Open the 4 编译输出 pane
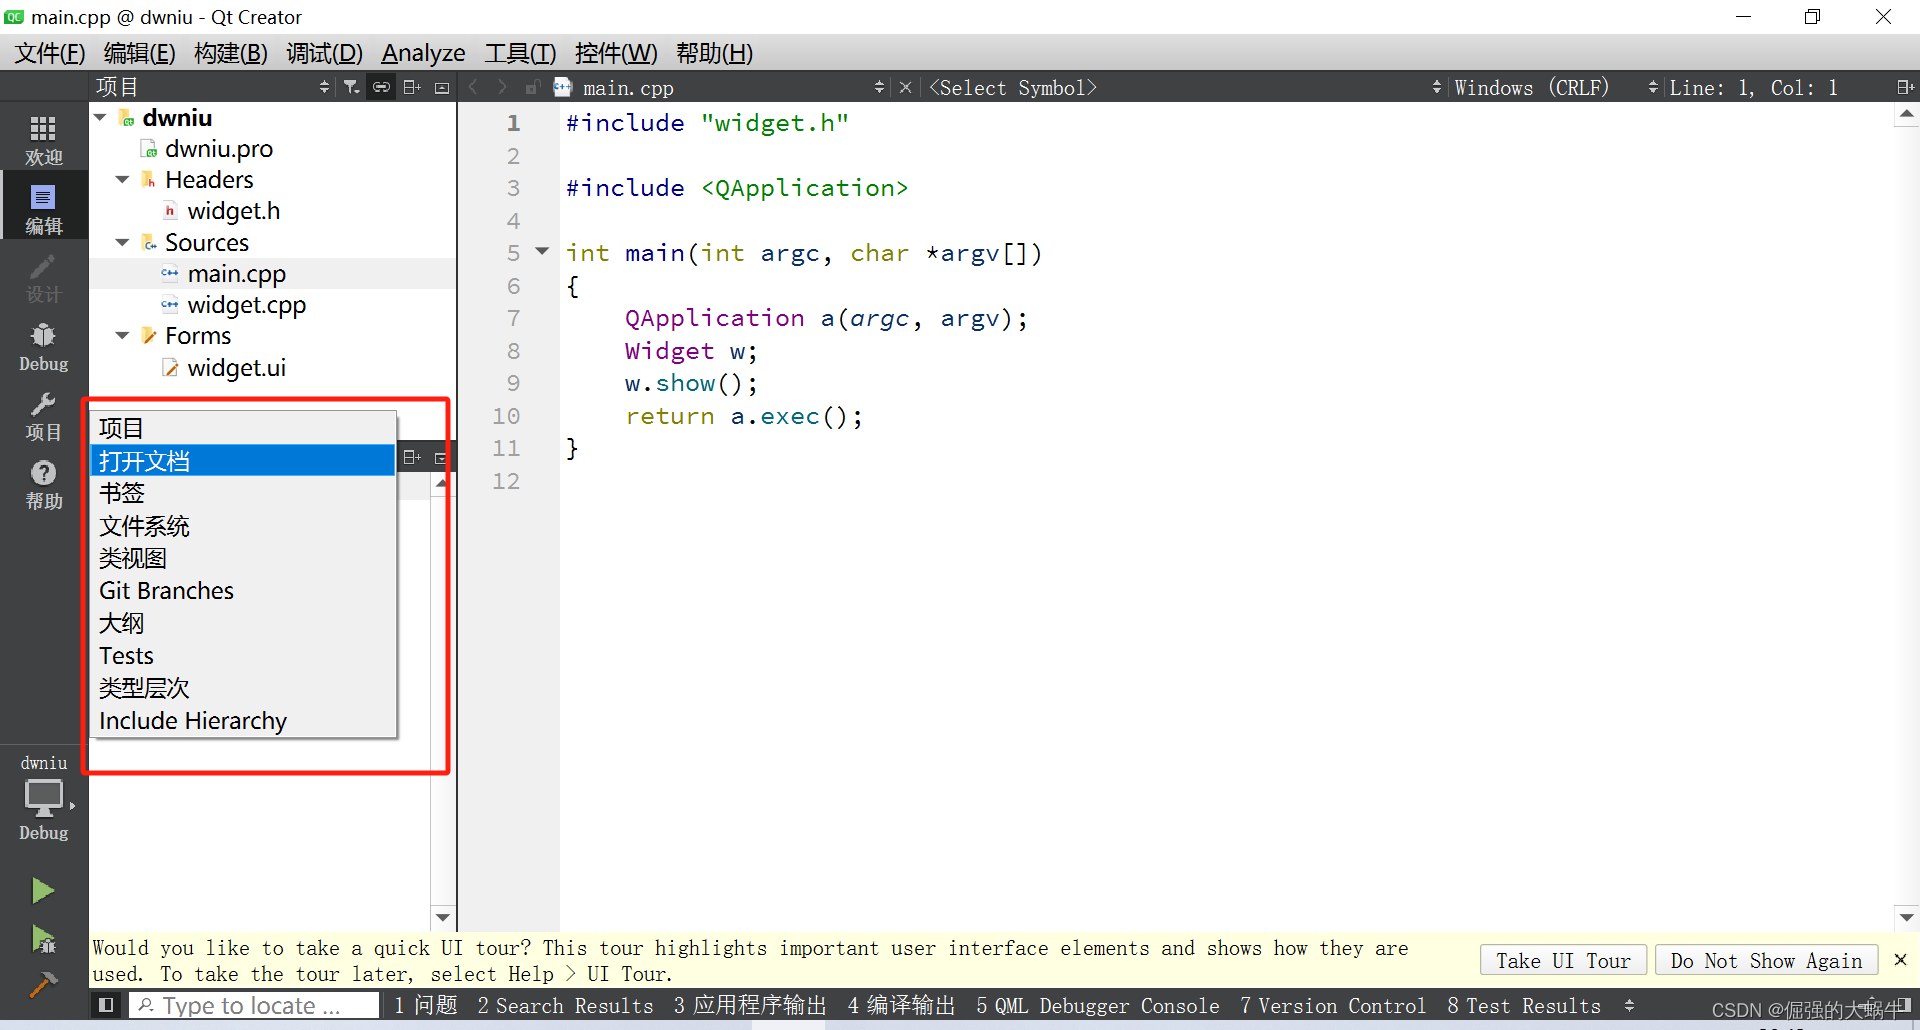Image resolution: width=1920 pixels, height=1030 pixels. pyautogui.click(x=901, y=1006)
